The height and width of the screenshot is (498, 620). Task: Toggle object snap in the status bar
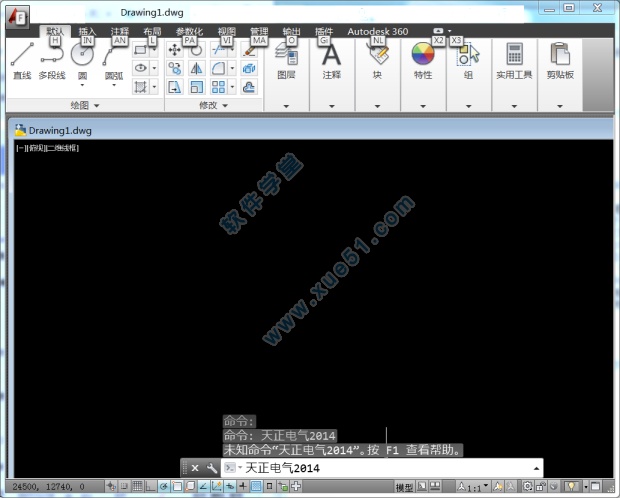pyautogui.click(x=176, y=487)
